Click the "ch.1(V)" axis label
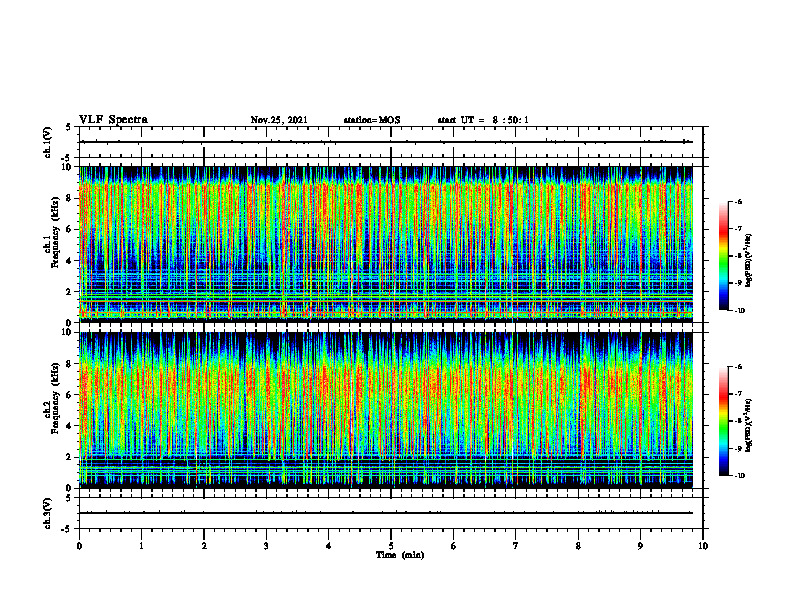Viewport: 792px width, 612px height. [x=48, y=142]
